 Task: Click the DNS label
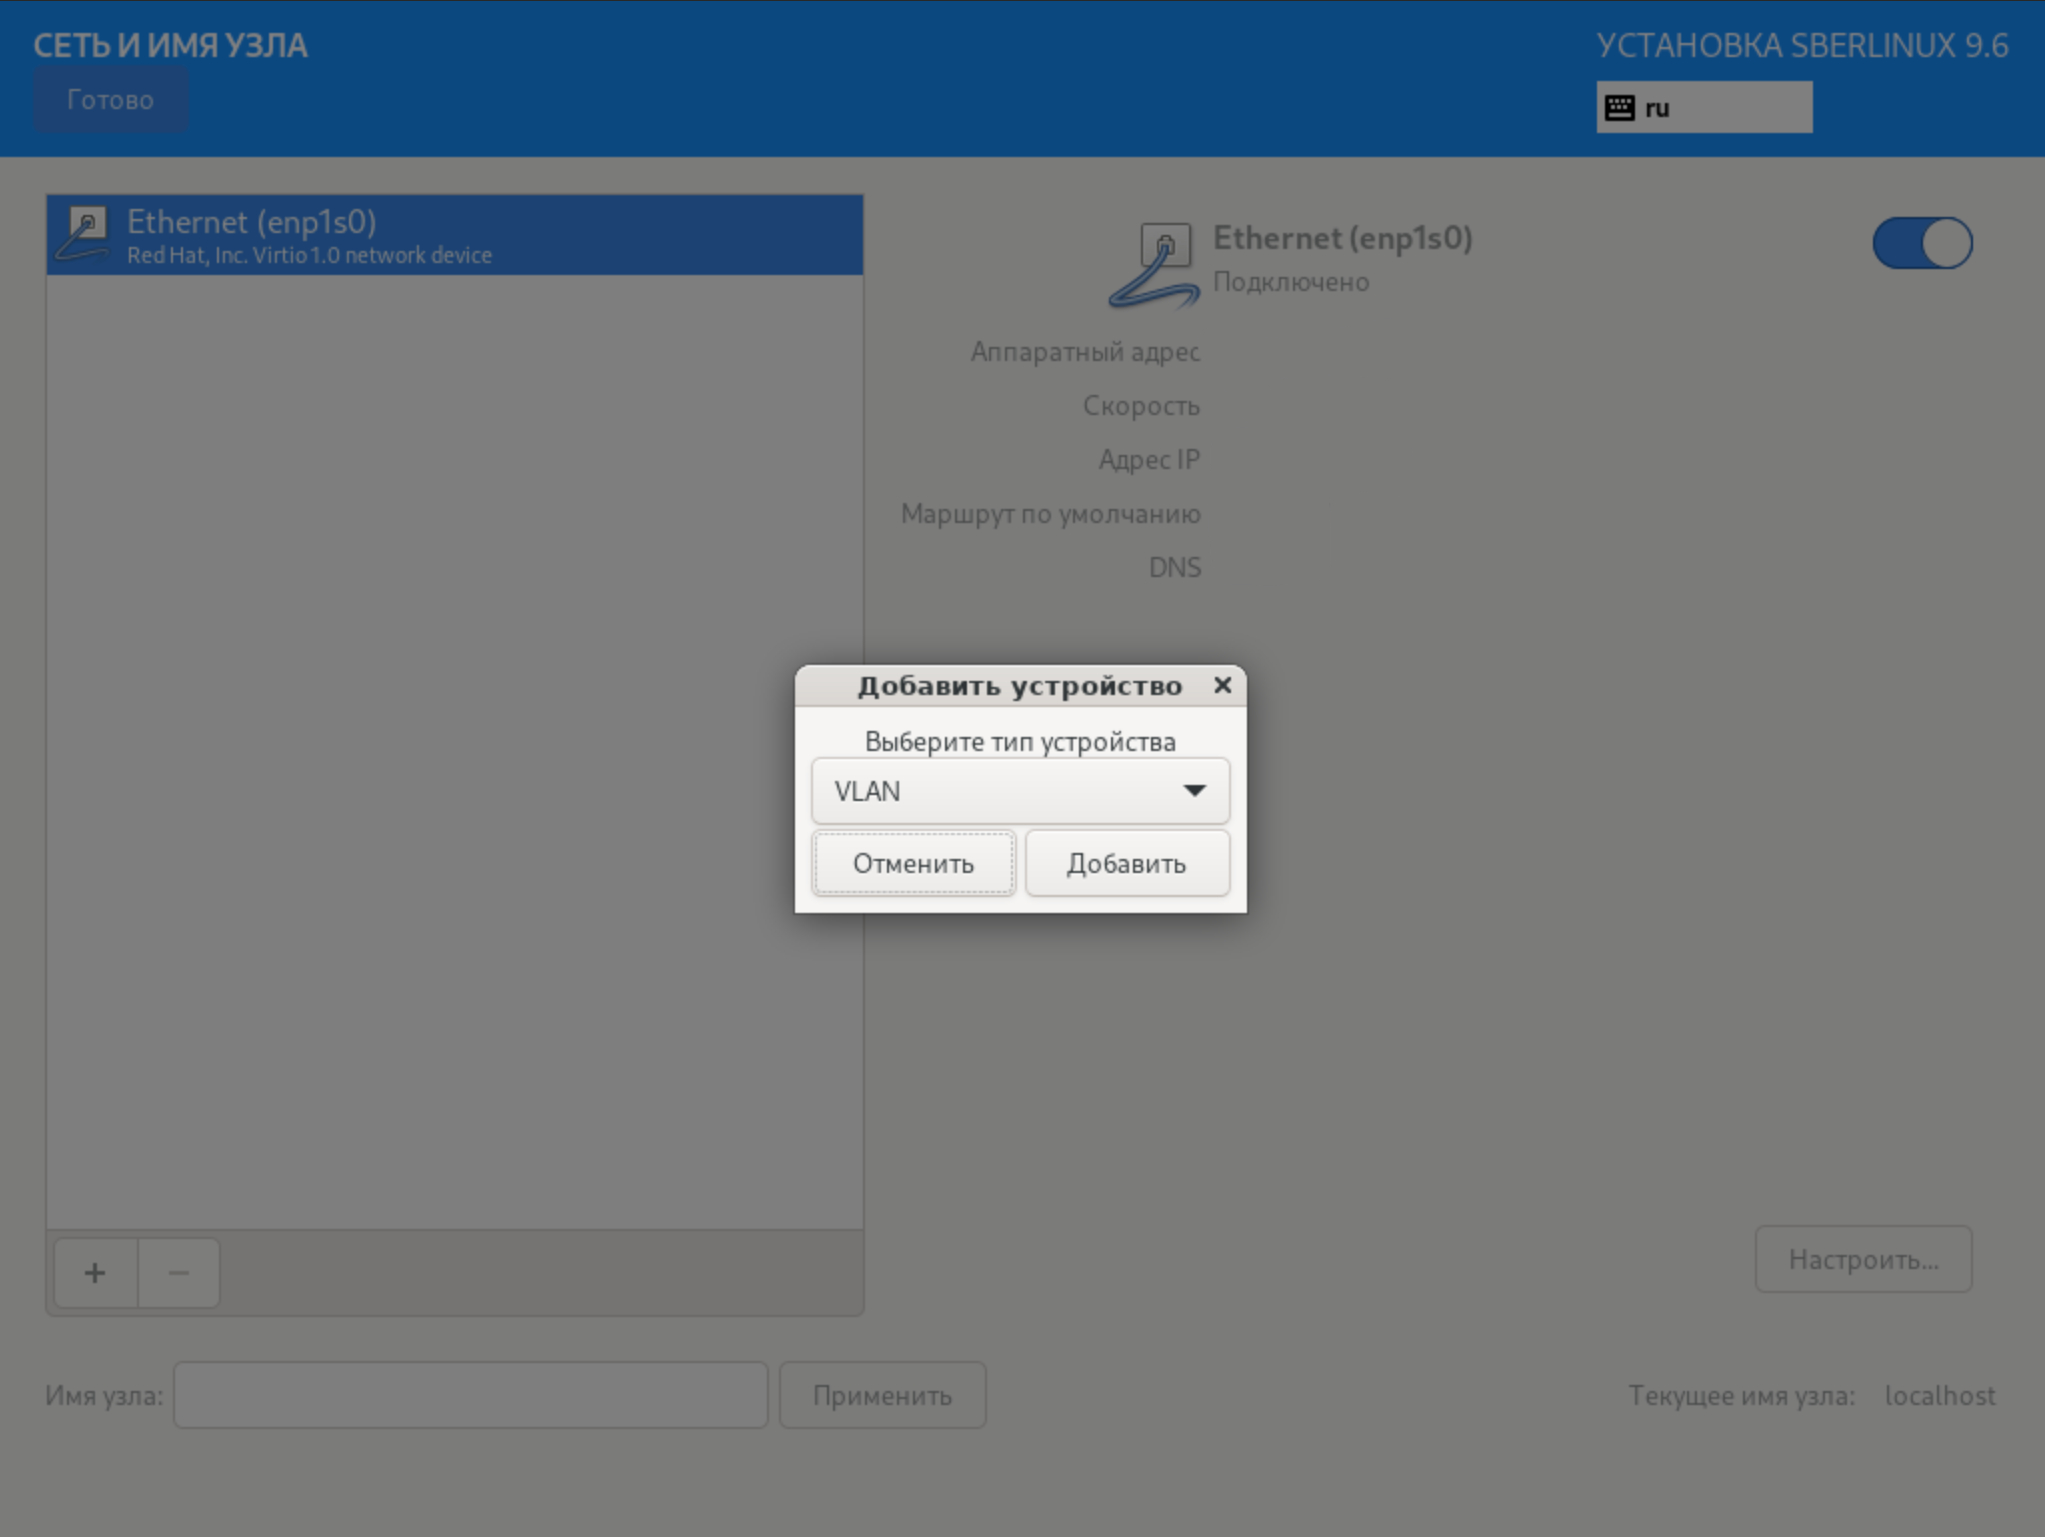point(1175,568)
